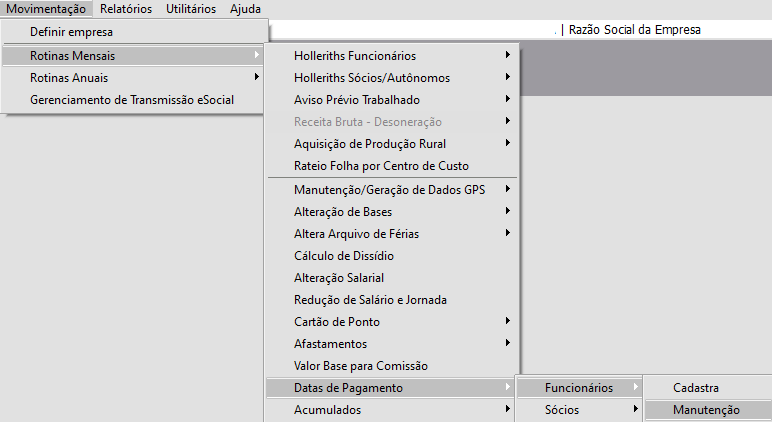
Task: Select Definir empresa menu entry
Action: pos(71,33)
